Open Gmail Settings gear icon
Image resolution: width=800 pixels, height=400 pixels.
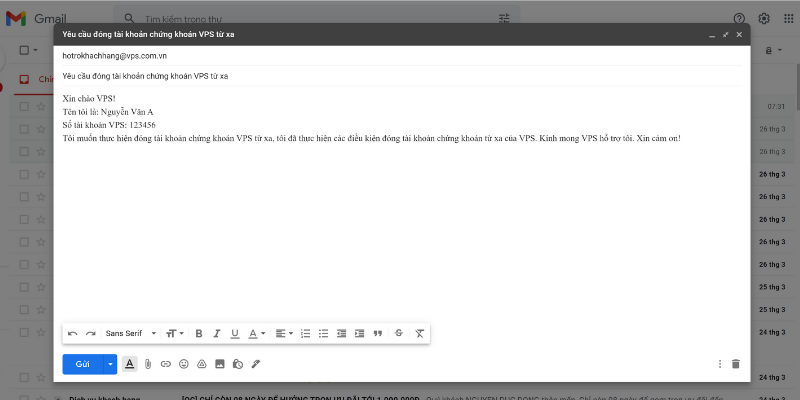coord(764,19)
